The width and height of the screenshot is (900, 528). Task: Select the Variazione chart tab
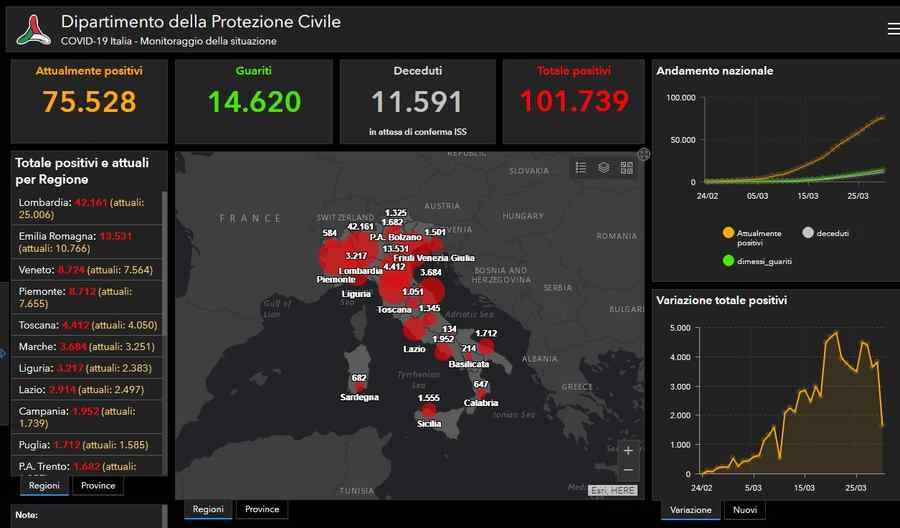coord(691,510)
